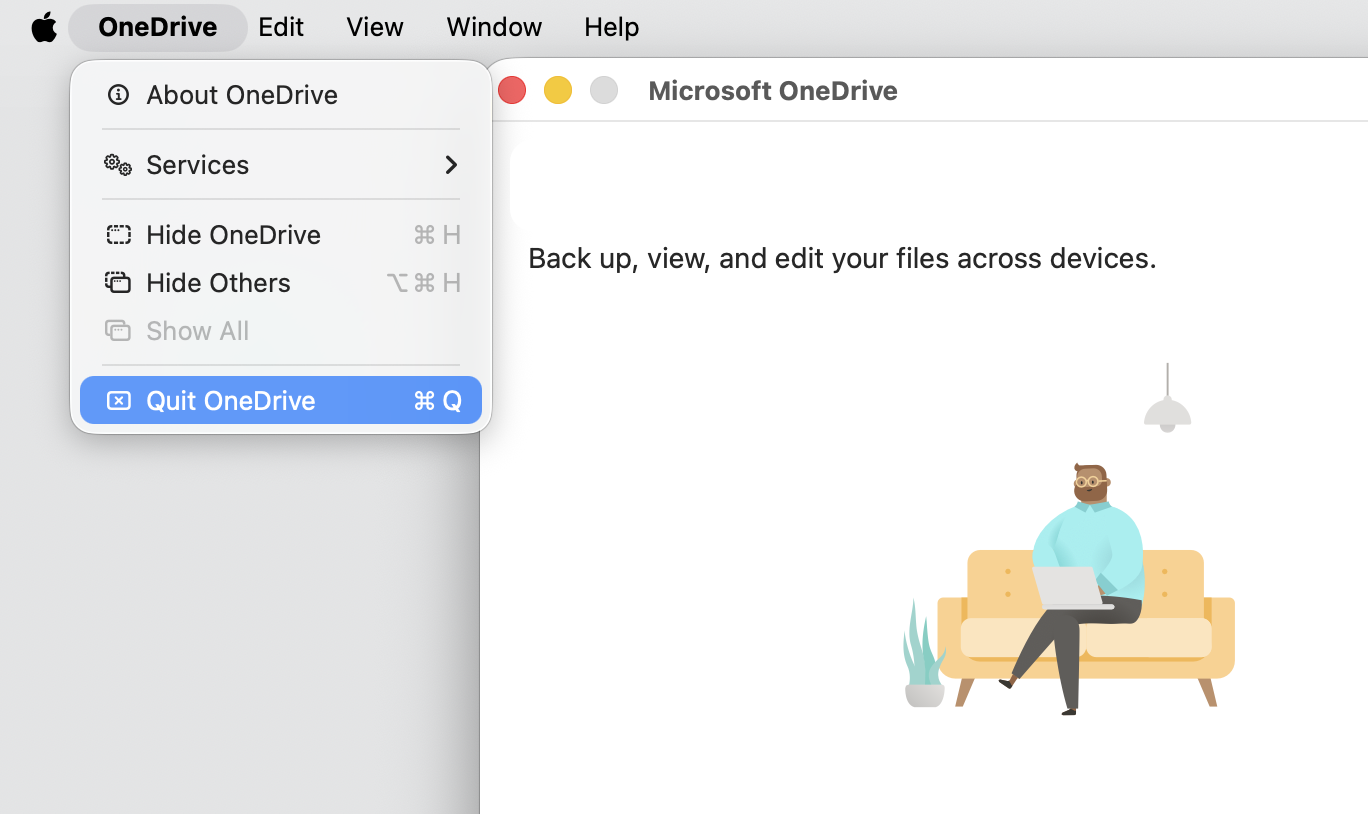Open the View menu
The height and width of the screenshot is (814, 1368).
click(x=375, y=27)
